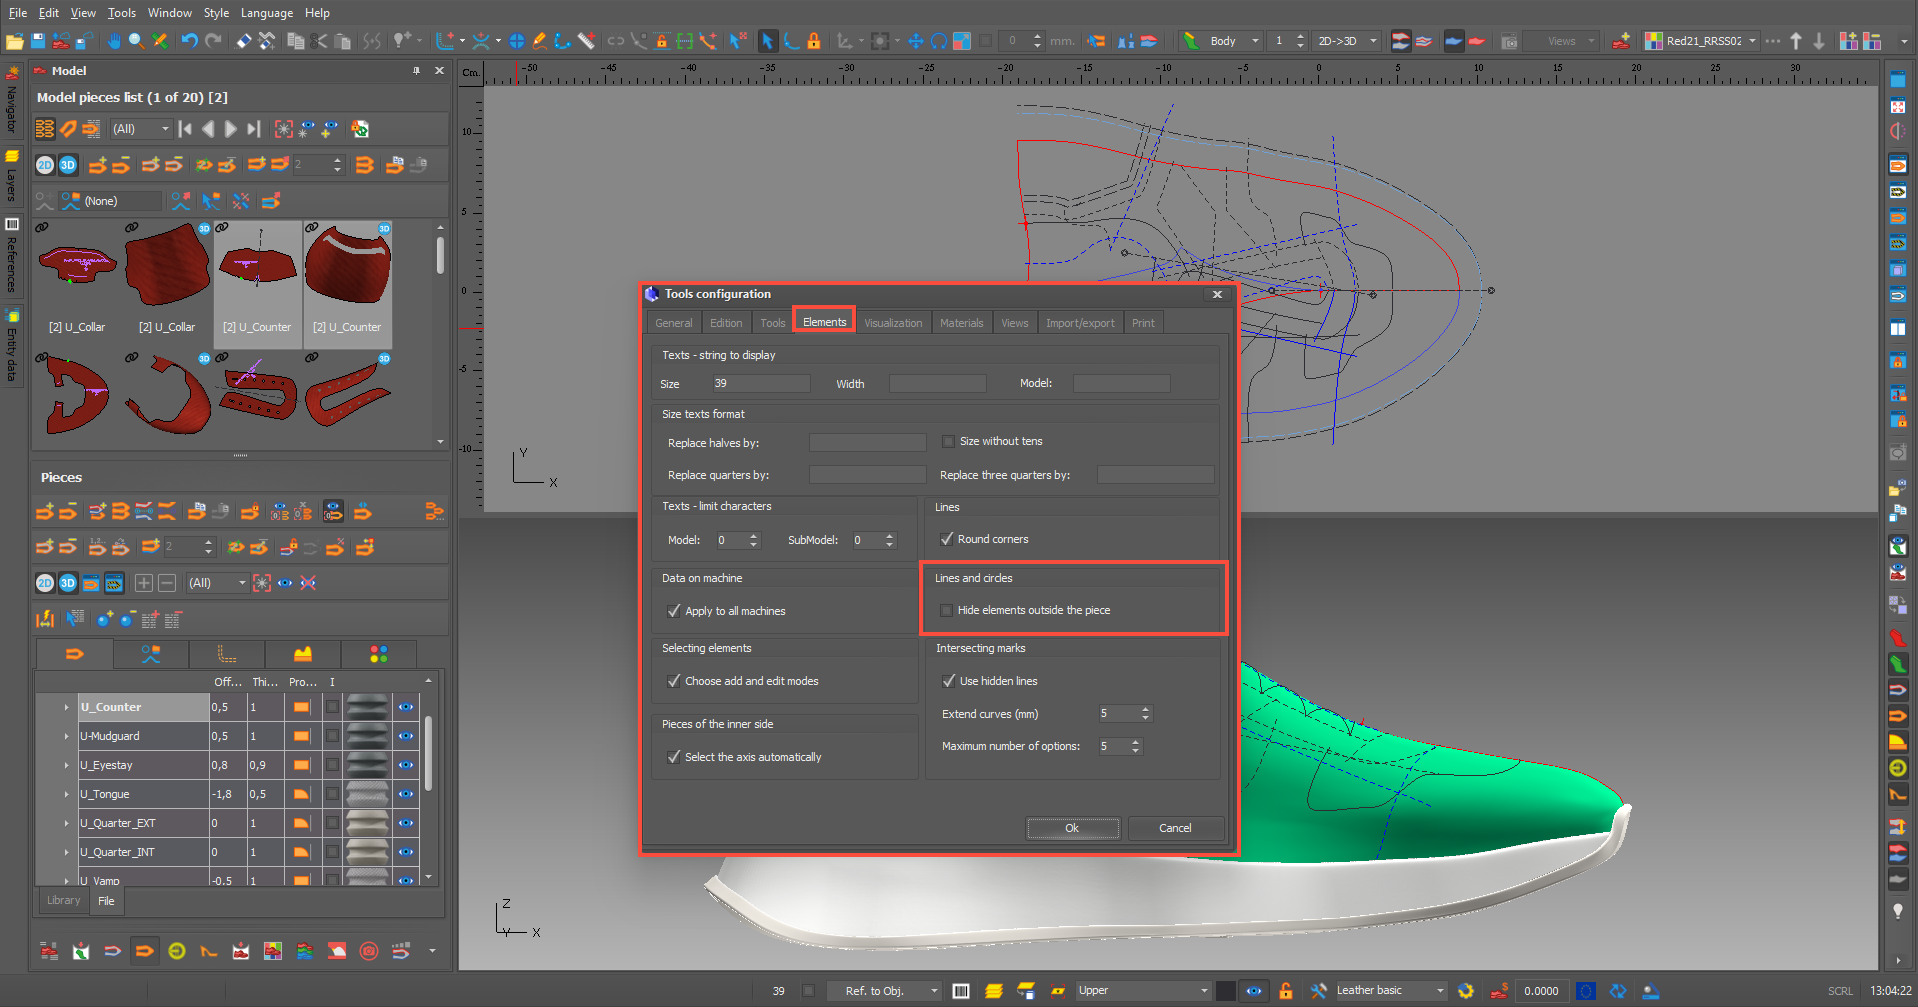Toggle Apply to all machines checkbox
Viewport: 1918px width, 1007px height.
[674, 611]
